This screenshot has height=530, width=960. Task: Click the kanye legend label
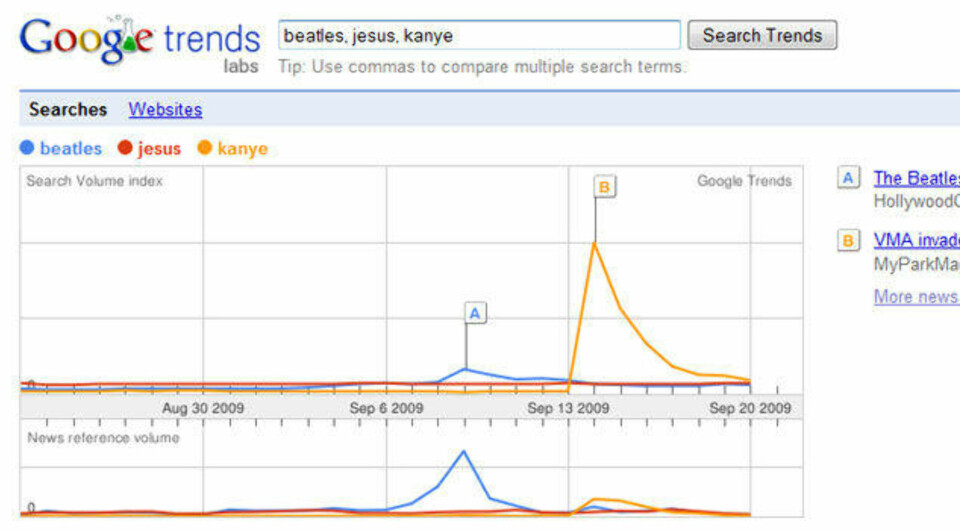[242, 148]
